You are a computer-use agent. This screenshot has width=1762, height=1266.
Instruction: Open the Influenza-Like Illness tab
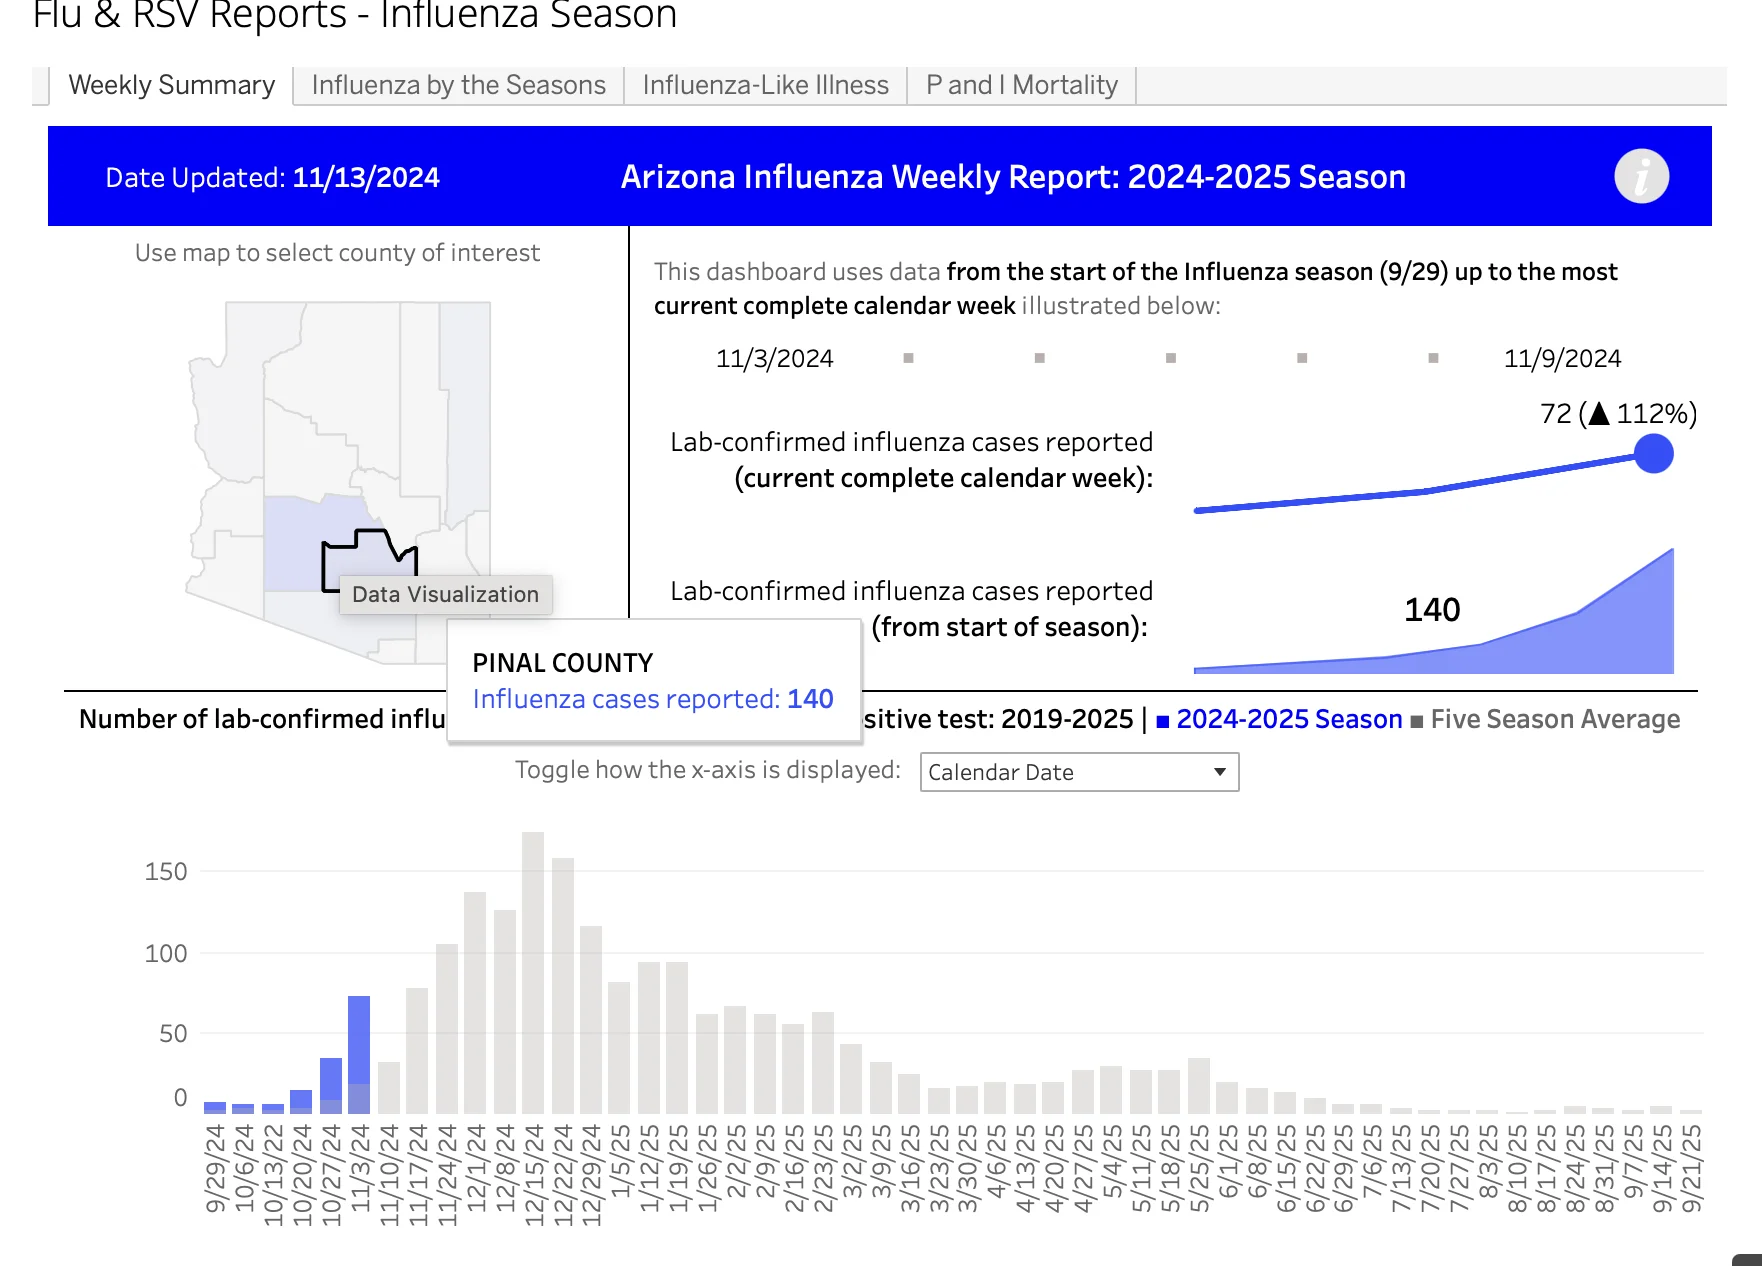[765, 85]
